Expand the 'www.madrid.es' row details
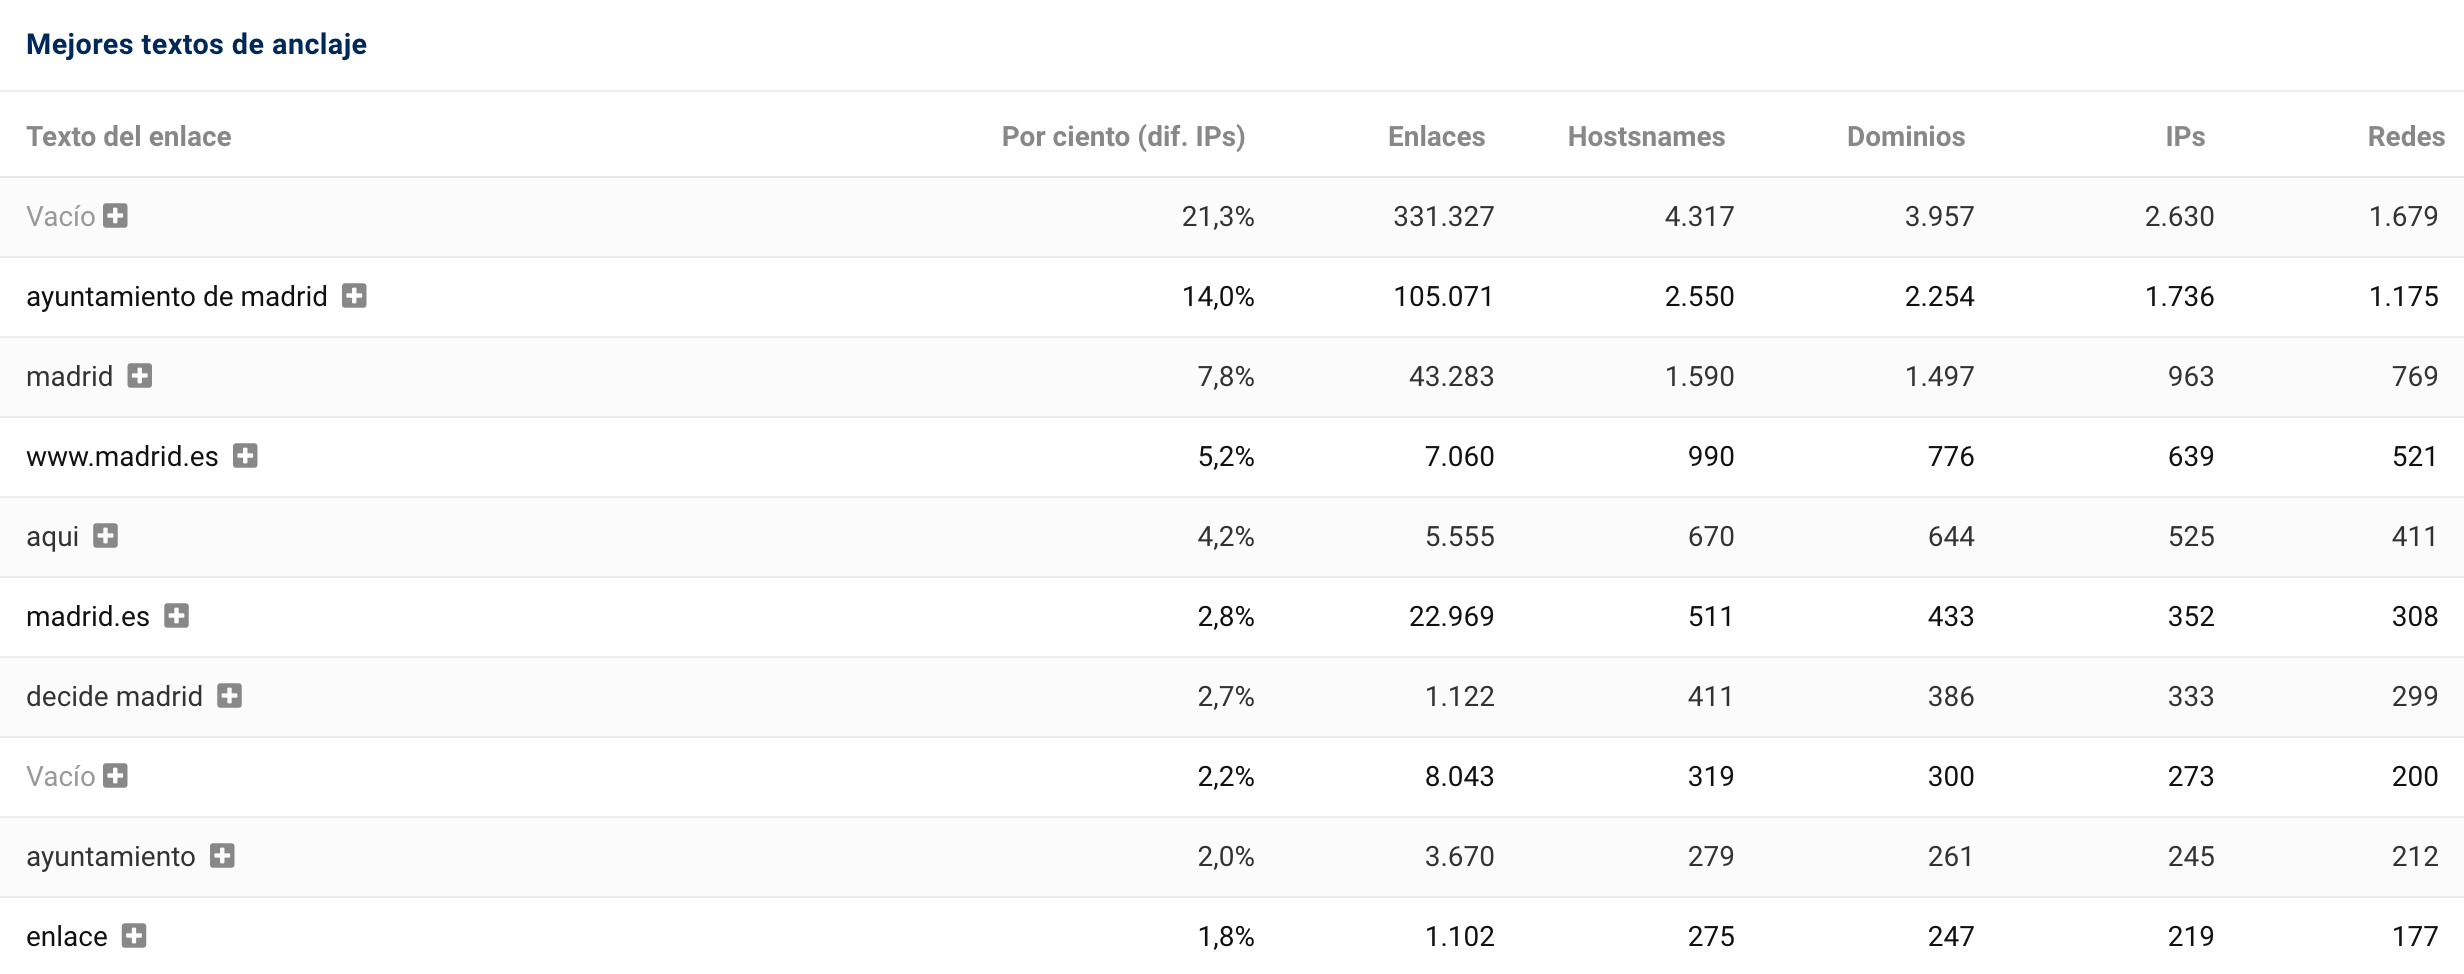2464x974 pixels. pyautogui.click(x=245, y=456)
